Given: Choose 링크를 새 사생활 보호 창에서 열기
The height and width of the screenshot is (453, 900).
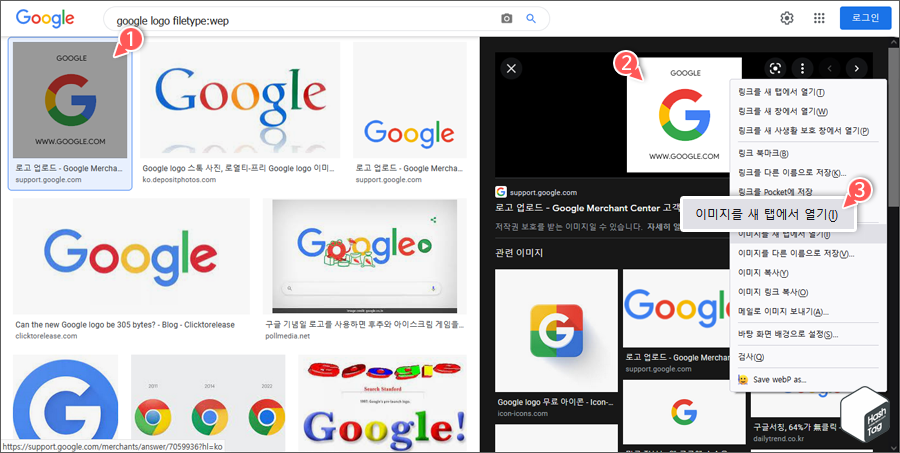Looking at the screenshot, I should pos(809,130).
